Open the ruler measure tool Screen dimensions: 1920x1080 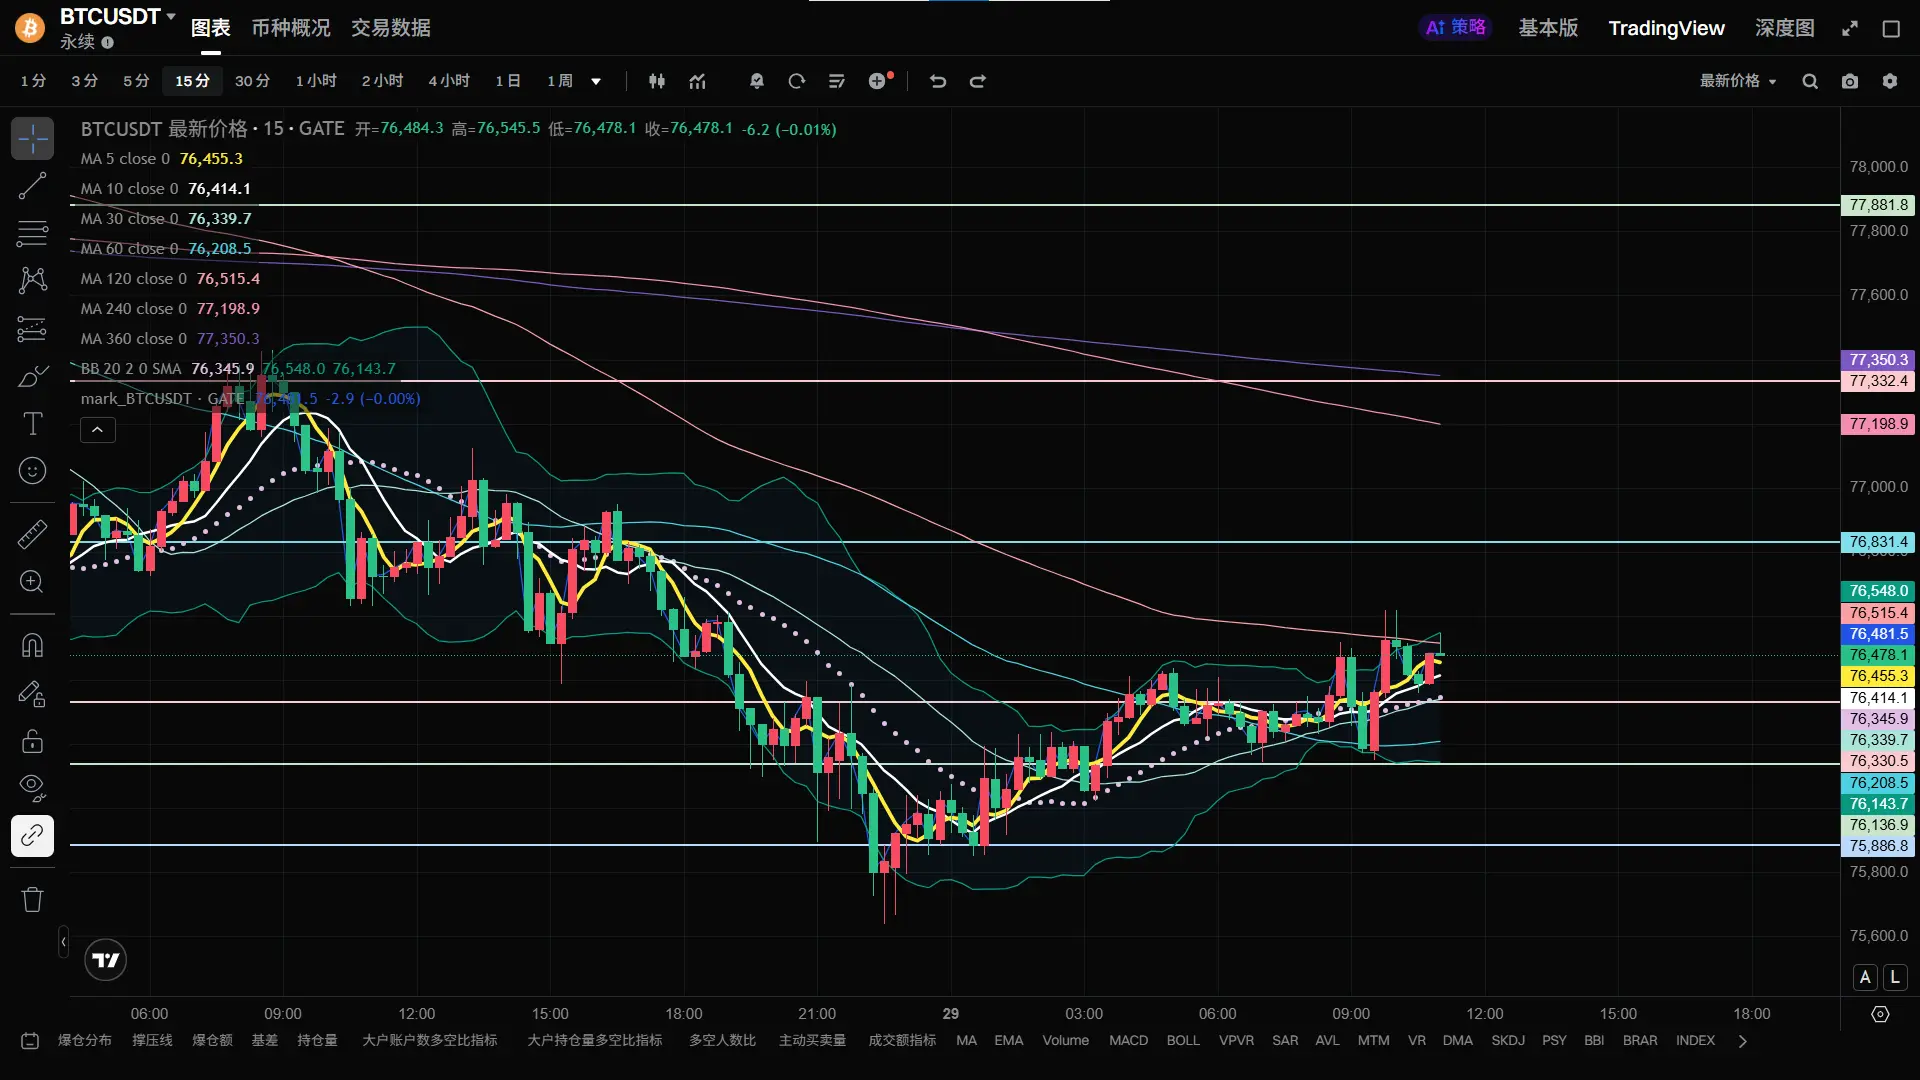(32, 535)
